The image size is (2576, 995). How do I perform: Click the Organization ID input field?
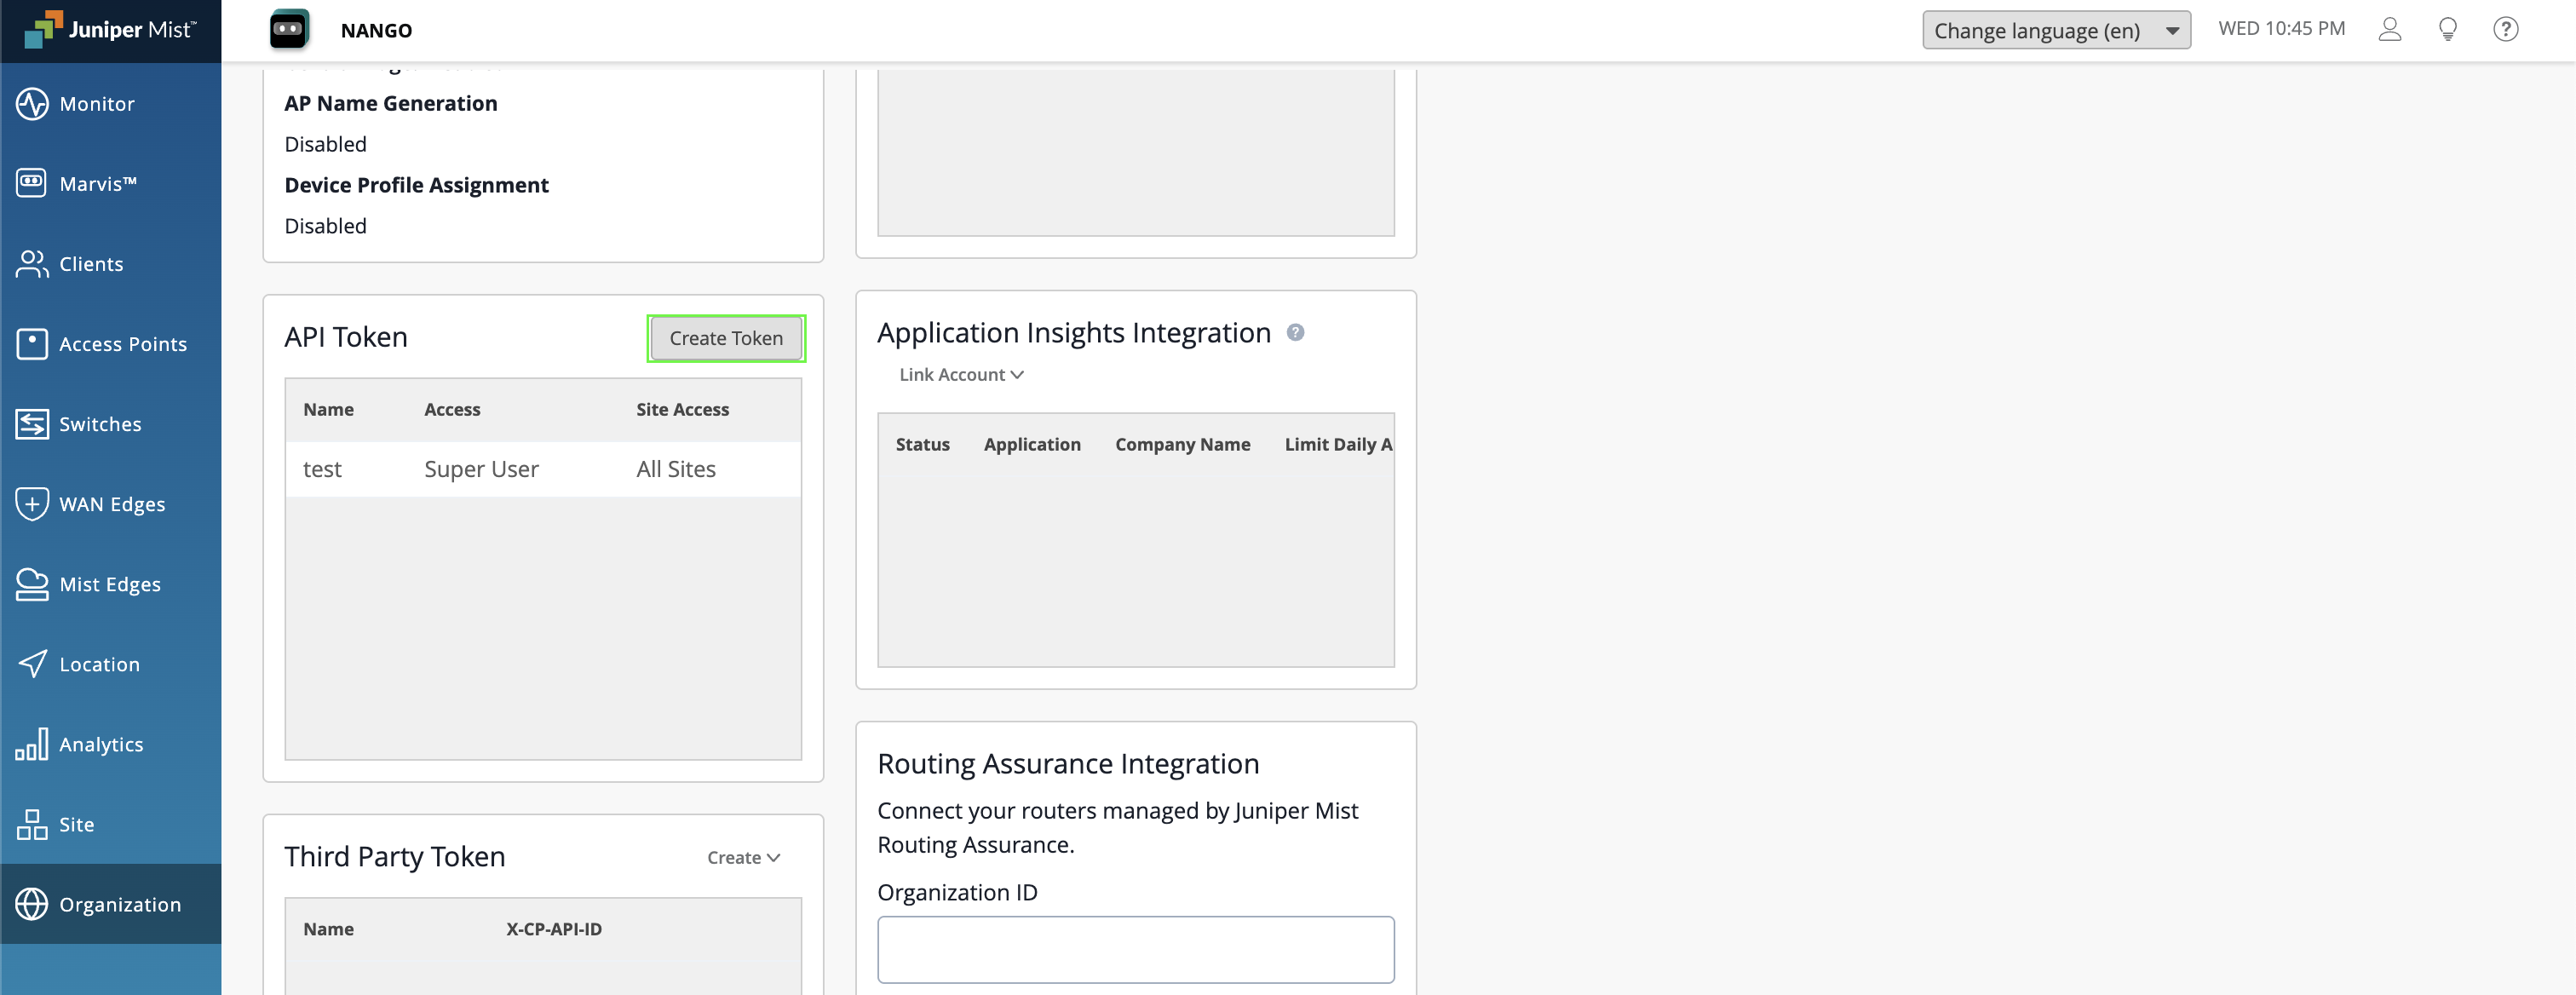click(1135, 949)
